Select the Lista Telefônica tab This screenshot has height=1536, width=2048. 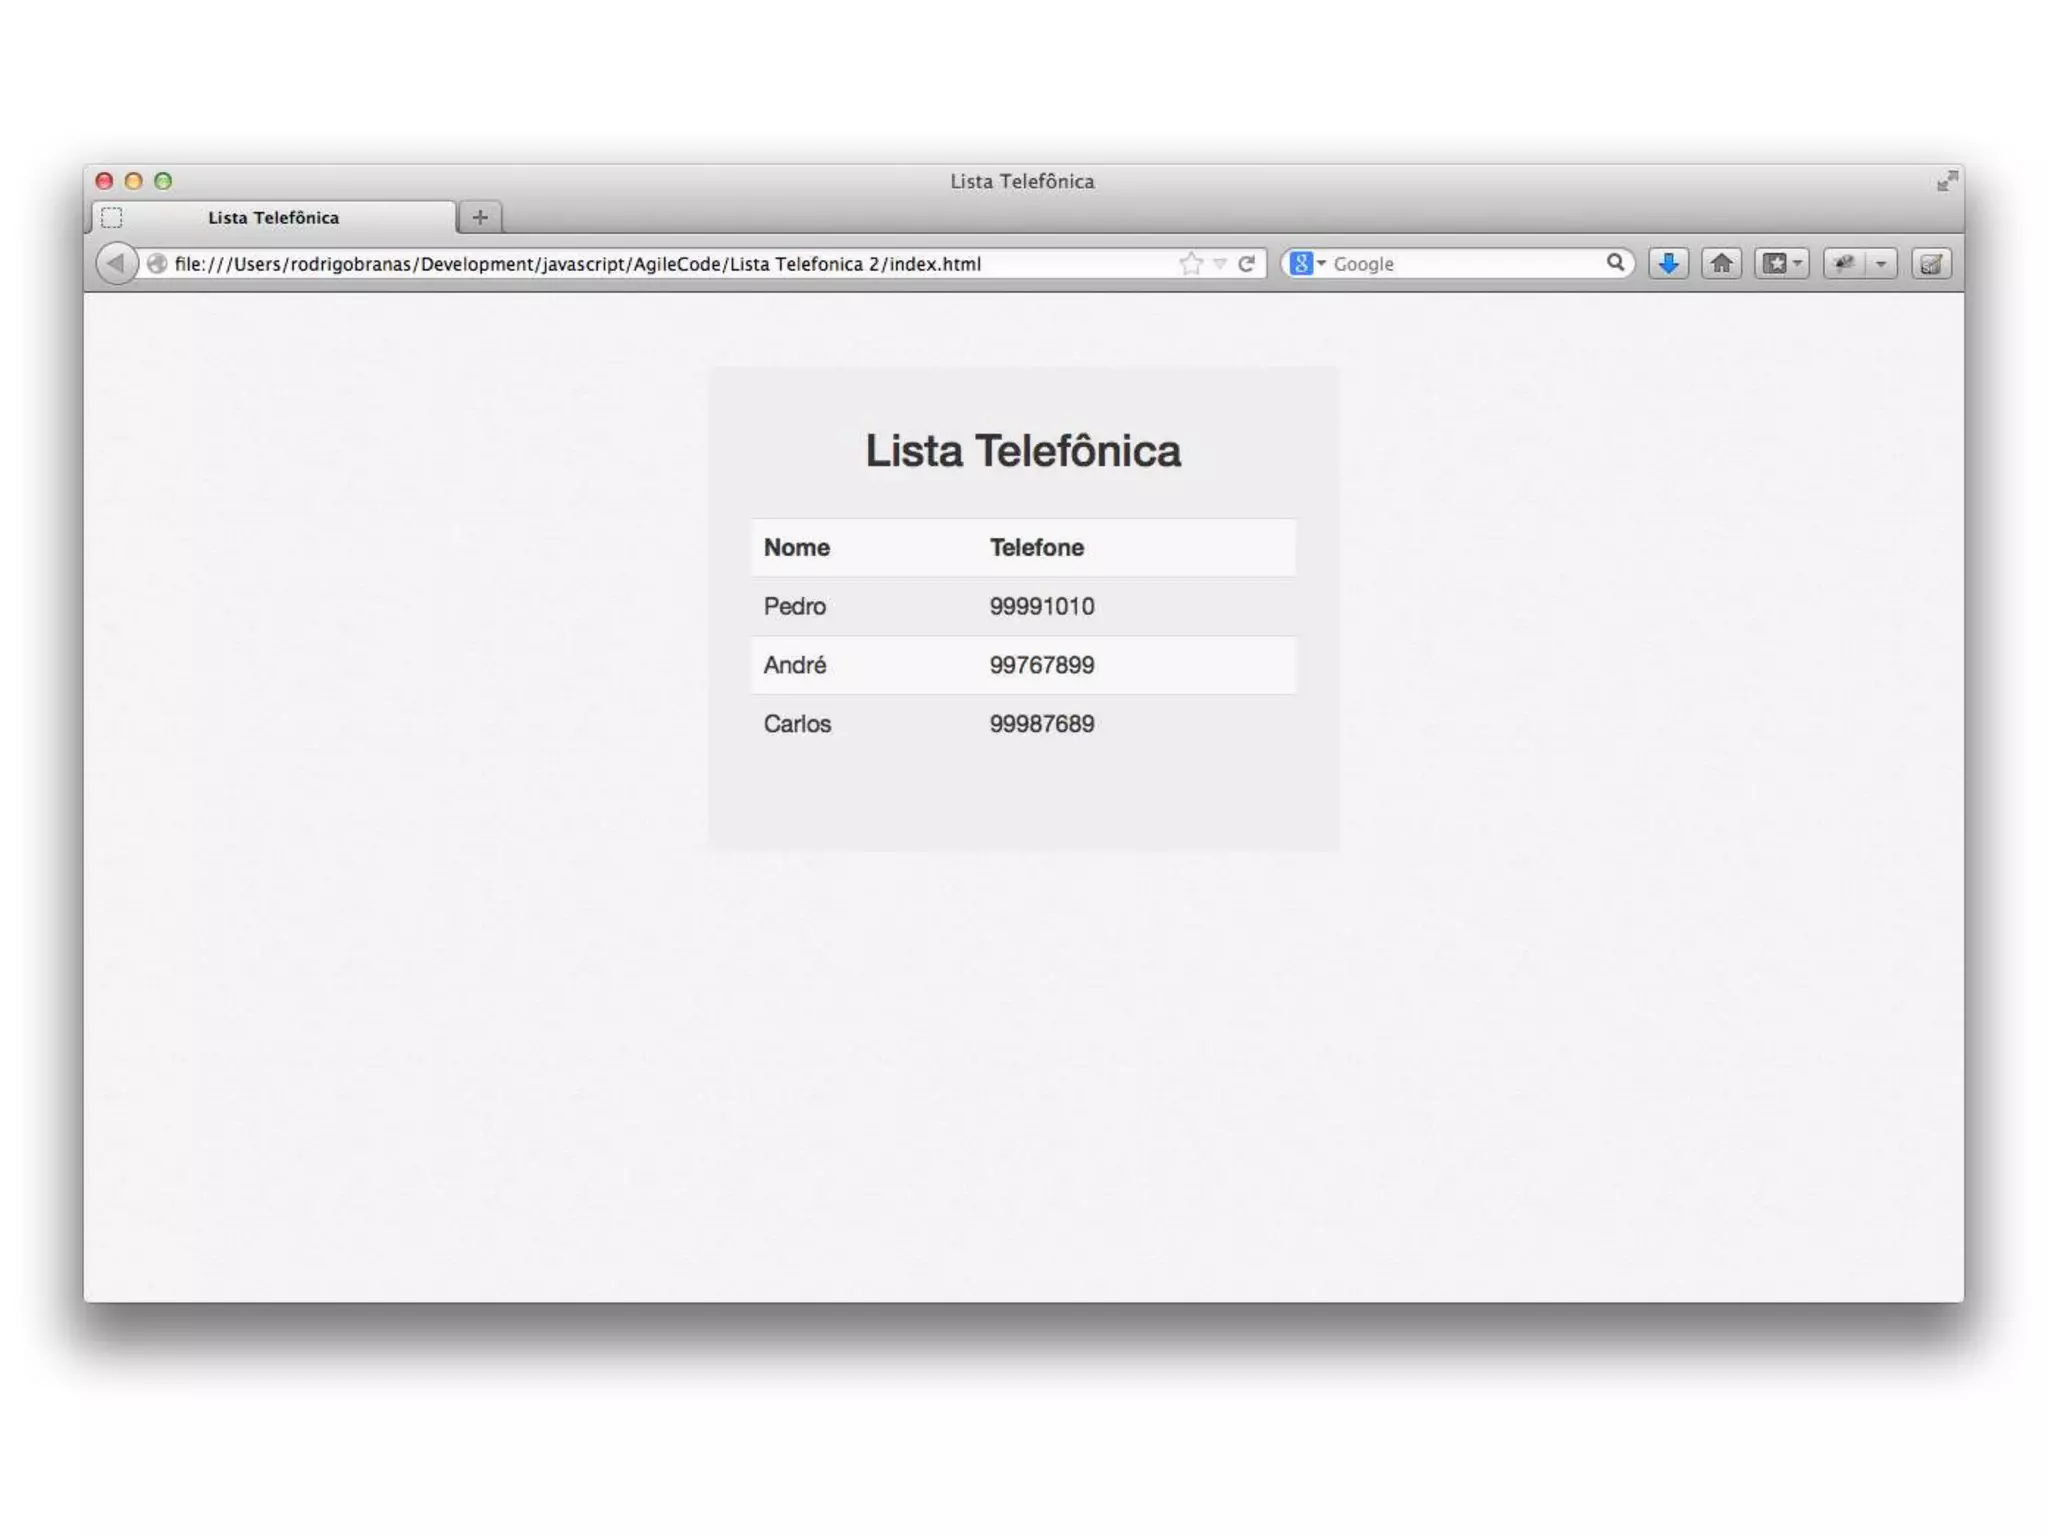pos(273,217)
